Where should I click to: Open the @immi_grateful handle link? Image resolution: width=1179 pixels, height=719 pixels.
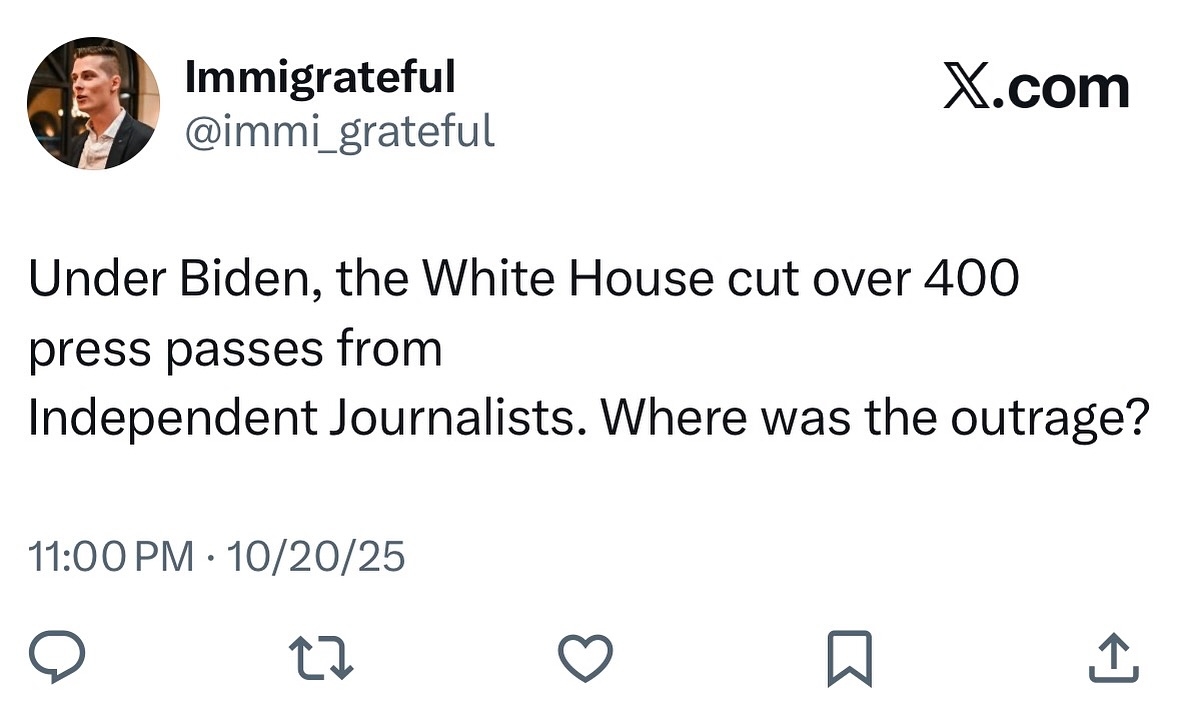[340, 130]
